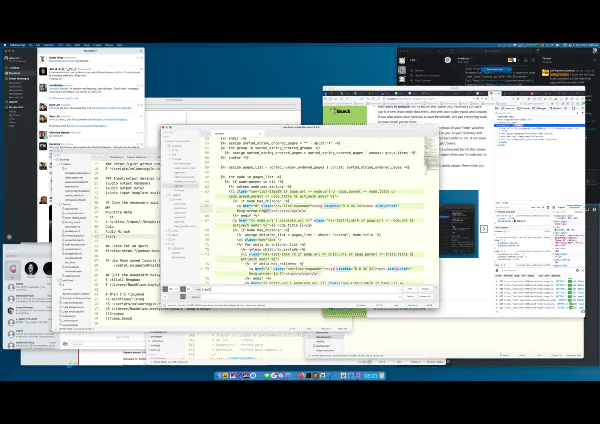
Task: Click the element picker icon in DevTools
Action: (497, 108)
